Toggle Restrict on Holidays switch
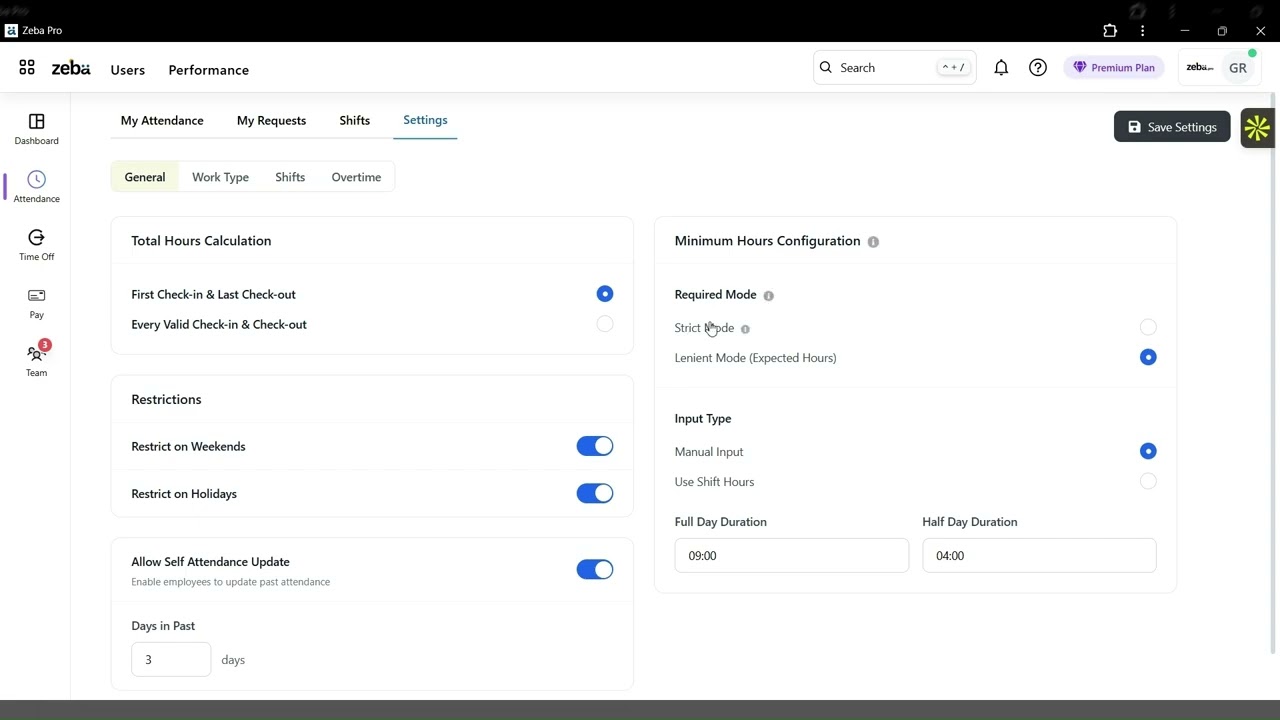 coord(595,493)
